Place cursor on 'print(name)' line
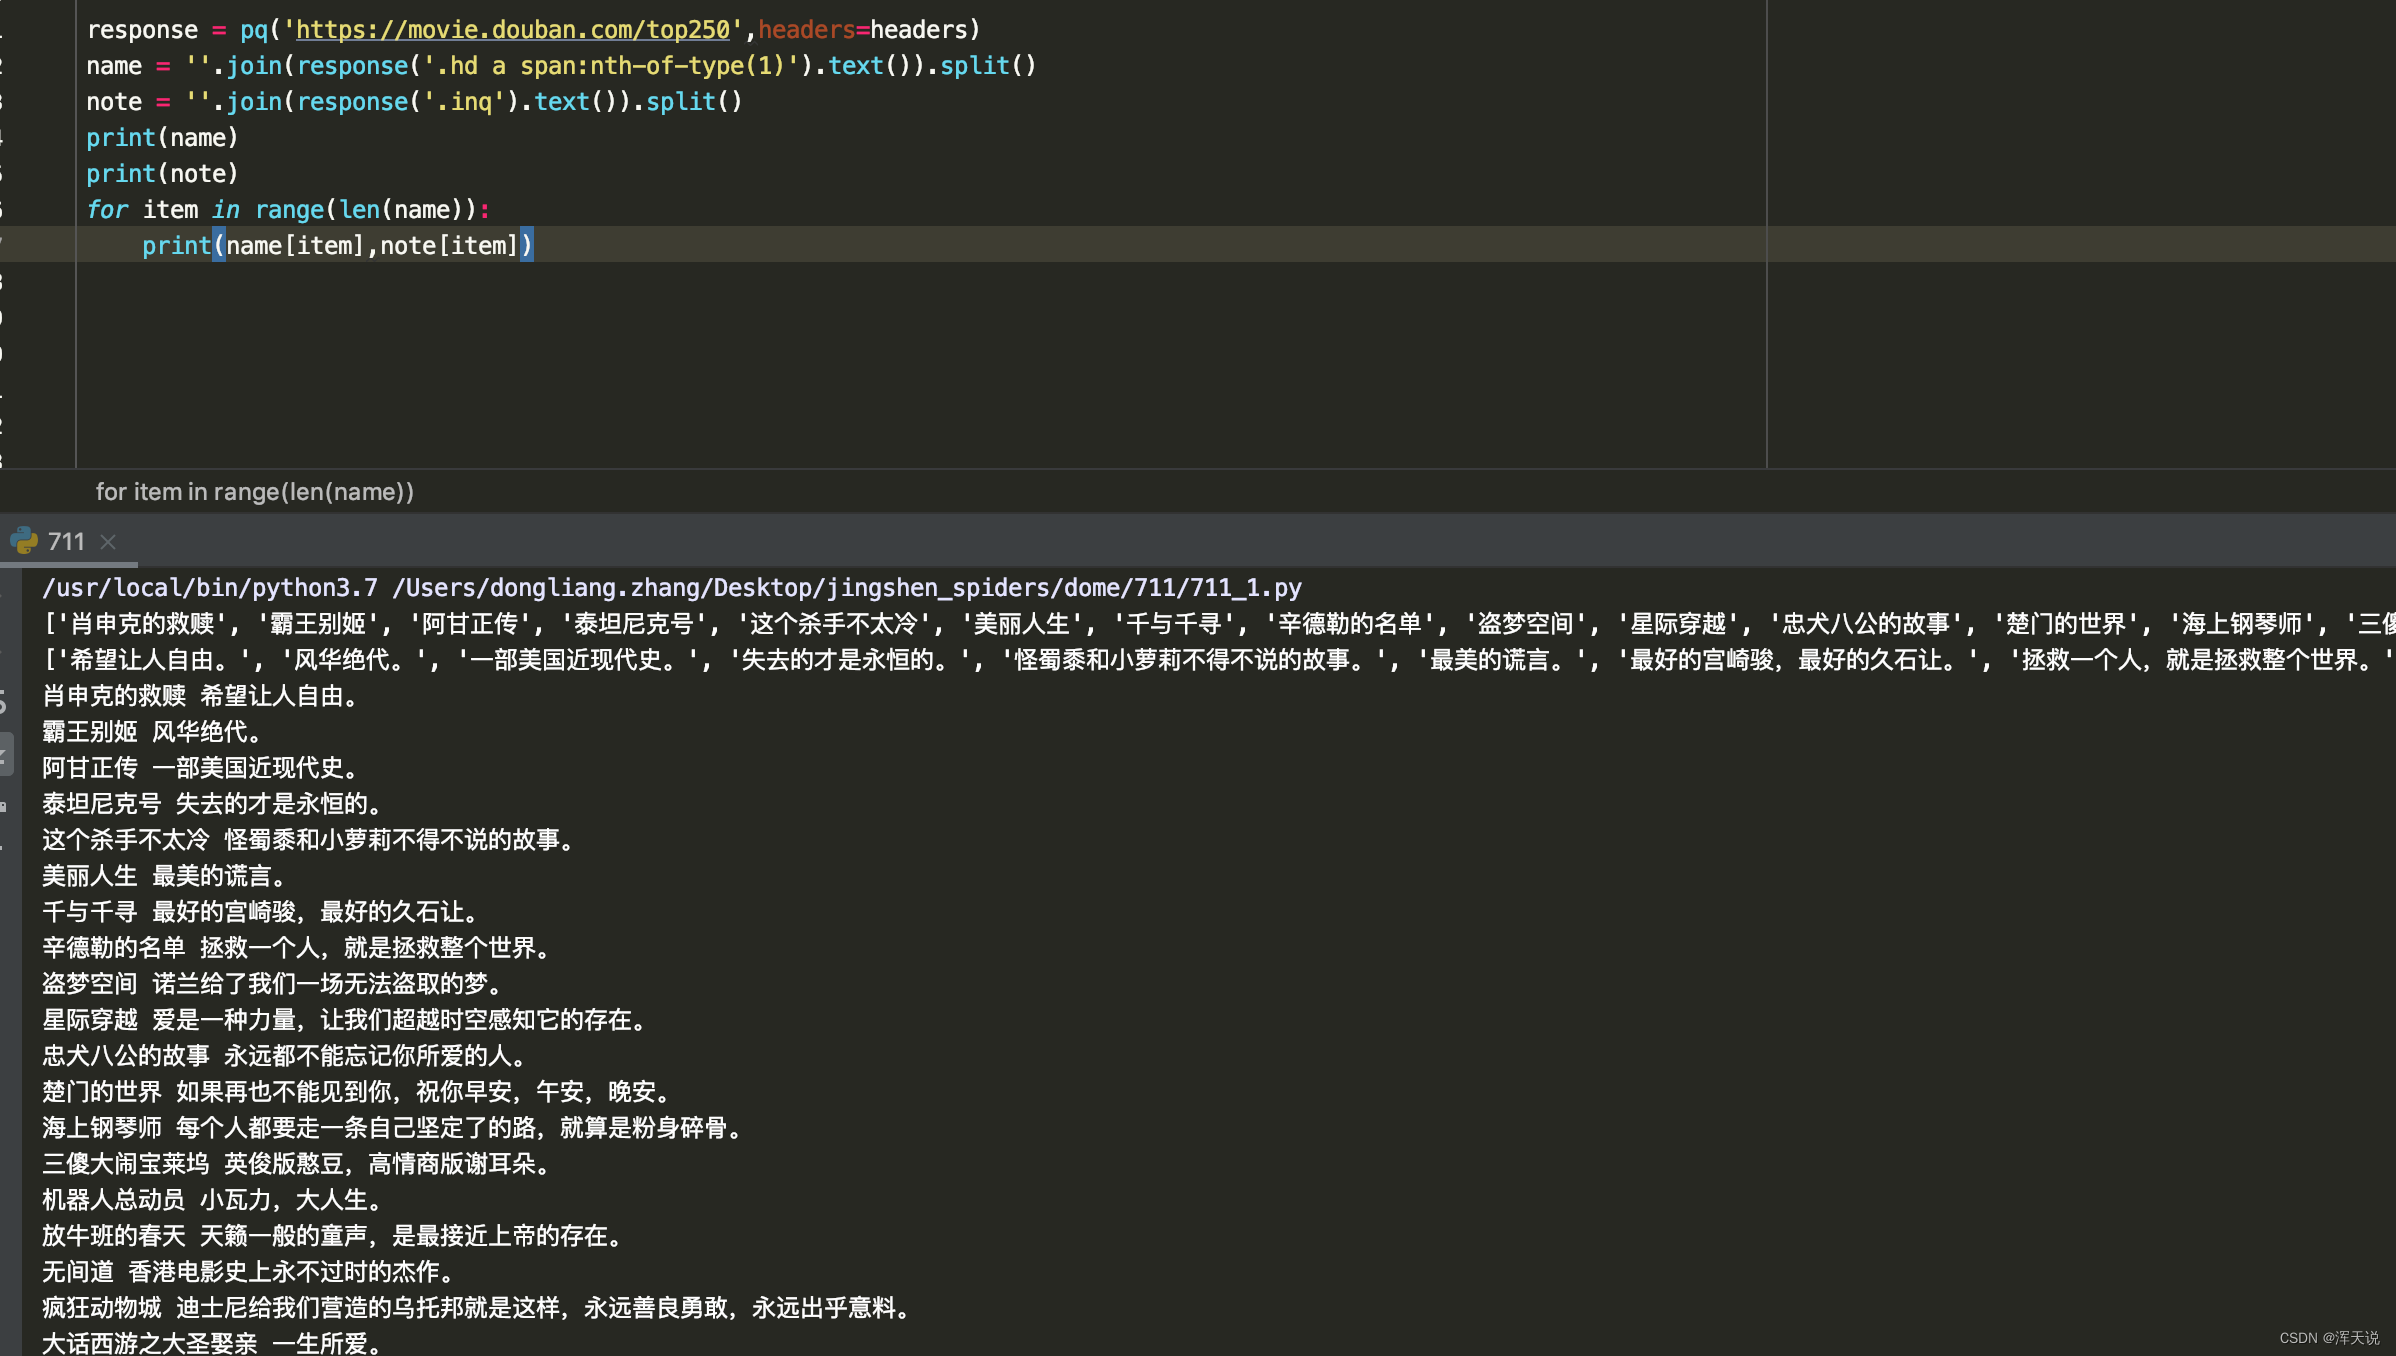This screenshot has width=2396, height=1356. 162,138
